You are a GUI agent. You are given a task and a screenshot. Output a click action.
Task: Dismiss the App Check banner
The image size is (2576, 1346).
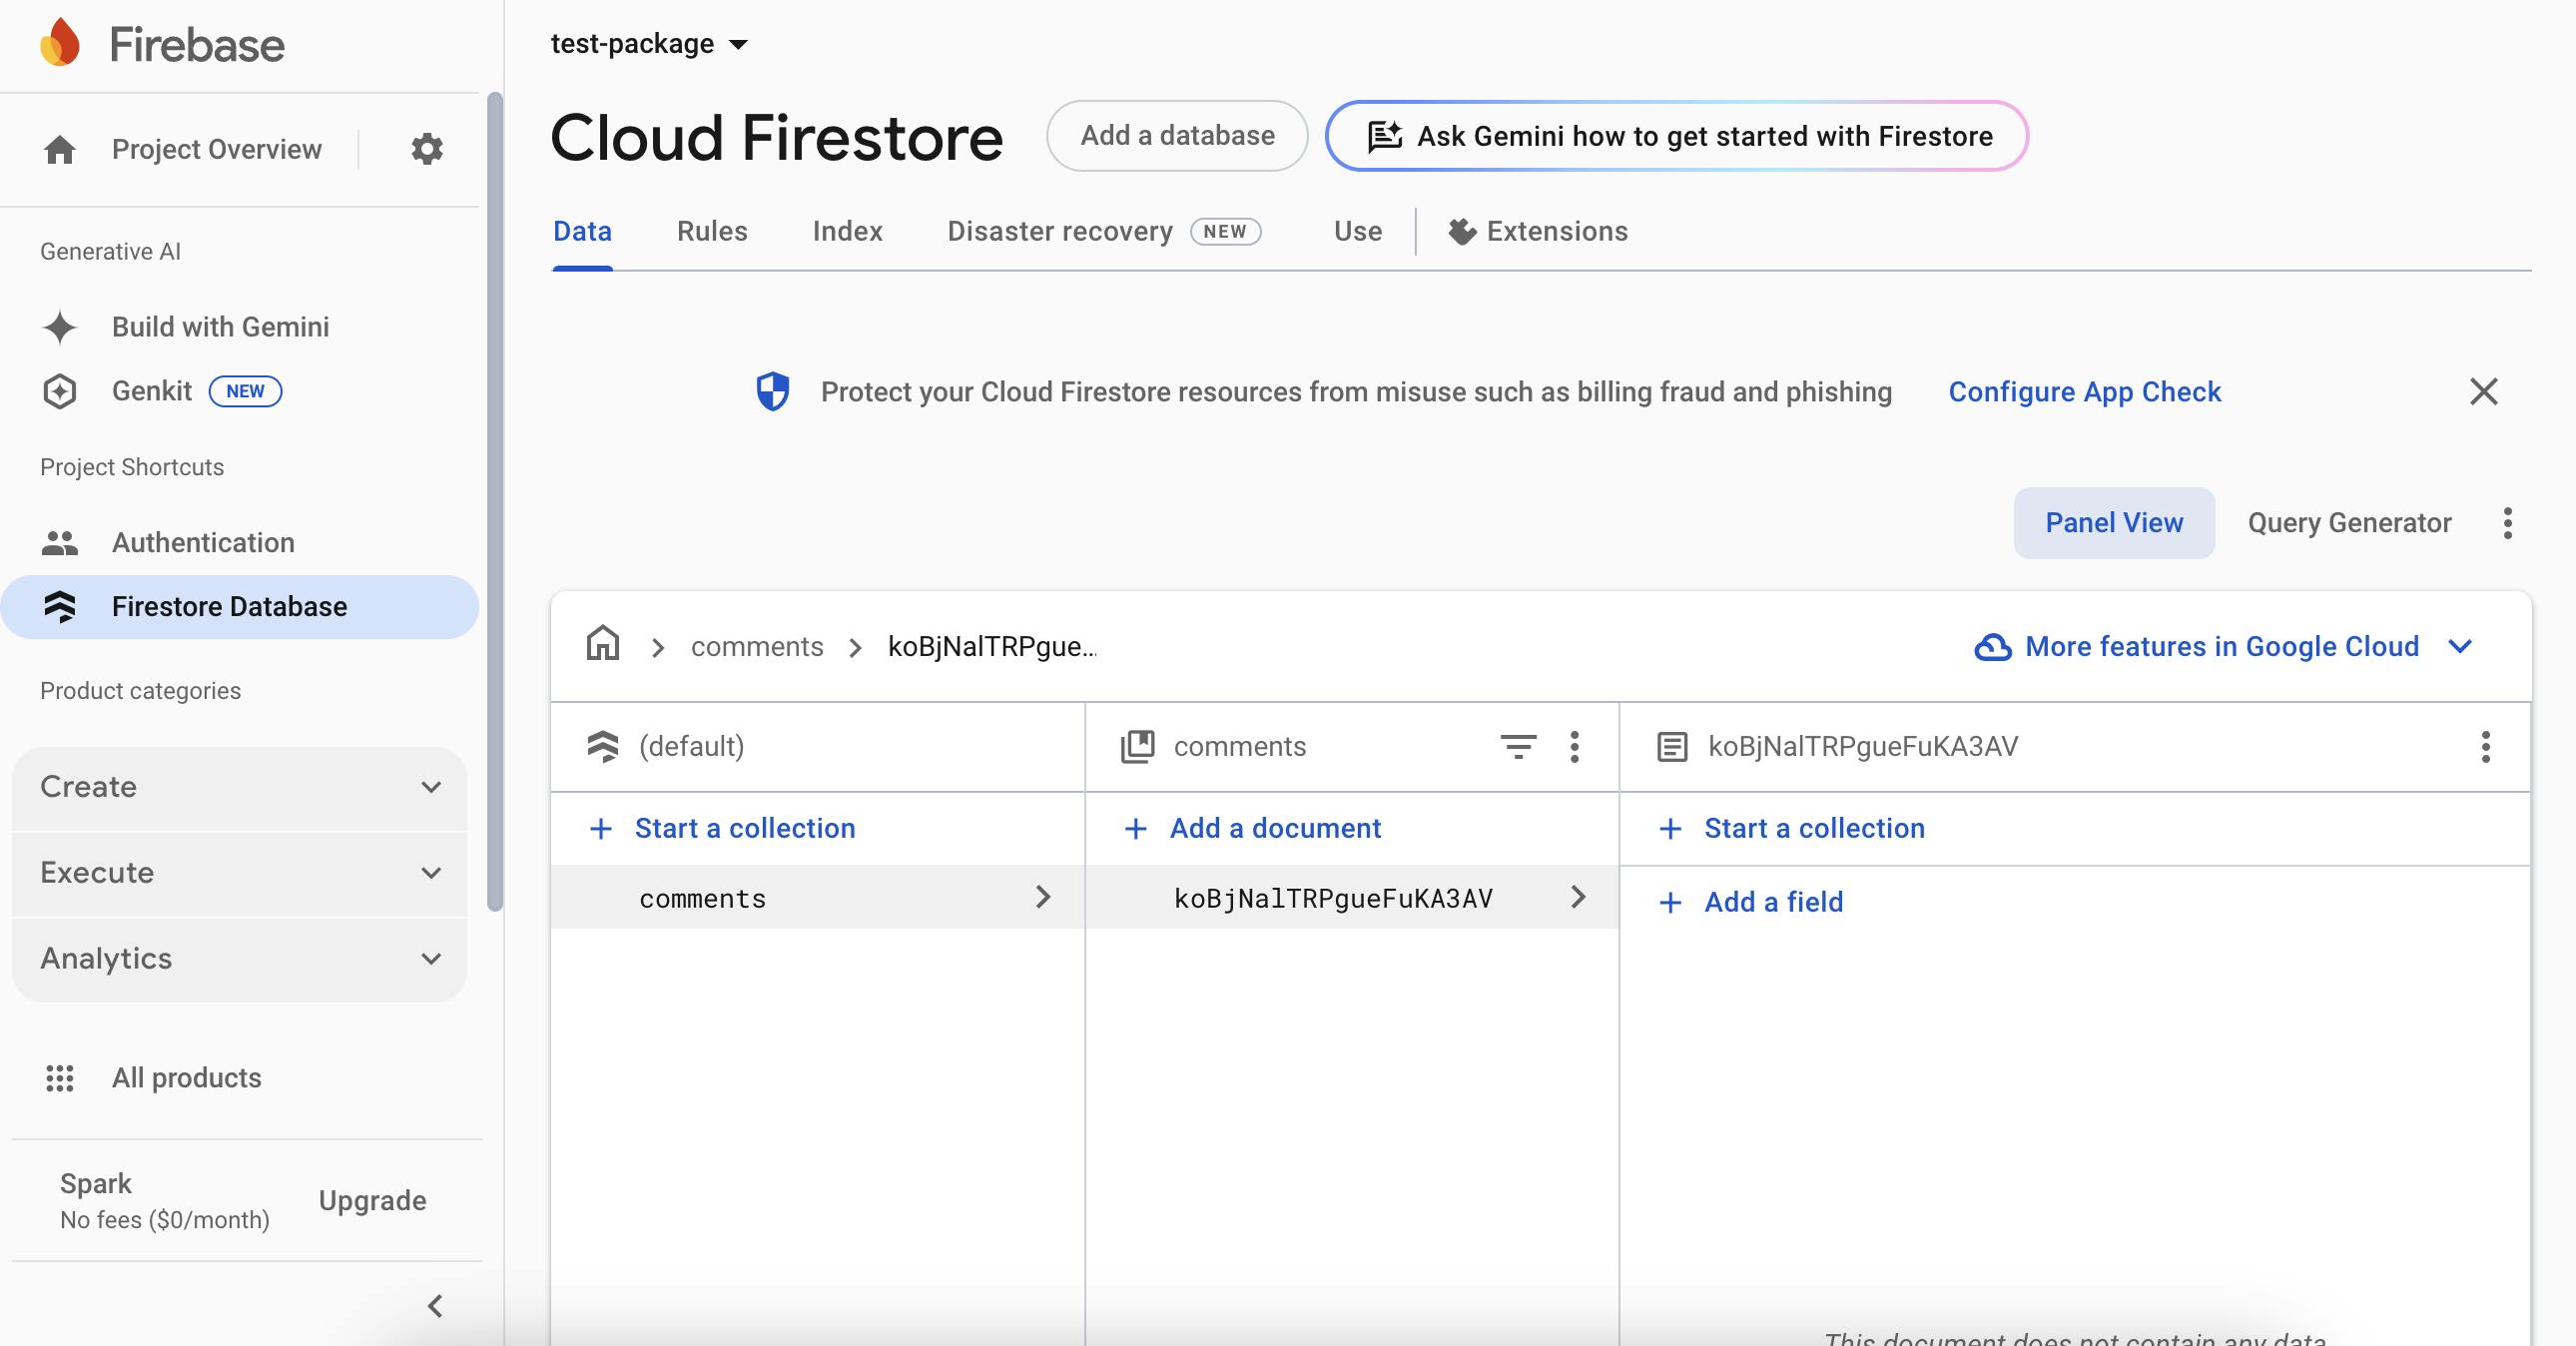tap(2484, 391)
